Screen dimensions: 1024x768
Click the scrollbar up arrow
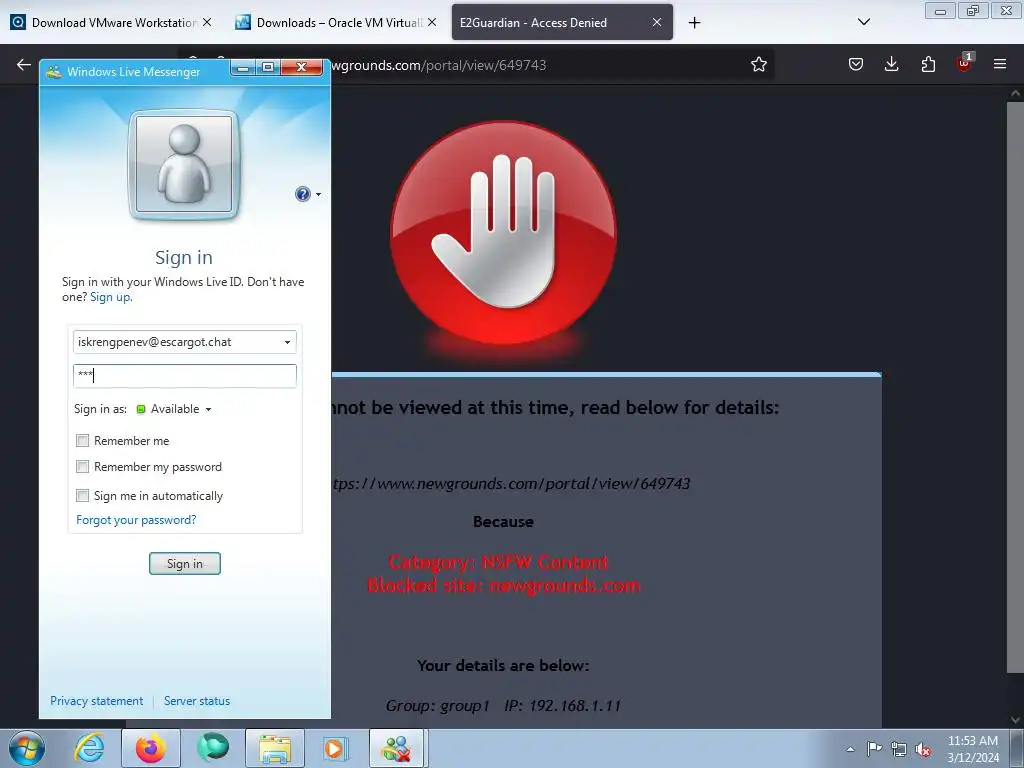[1015, 93]
